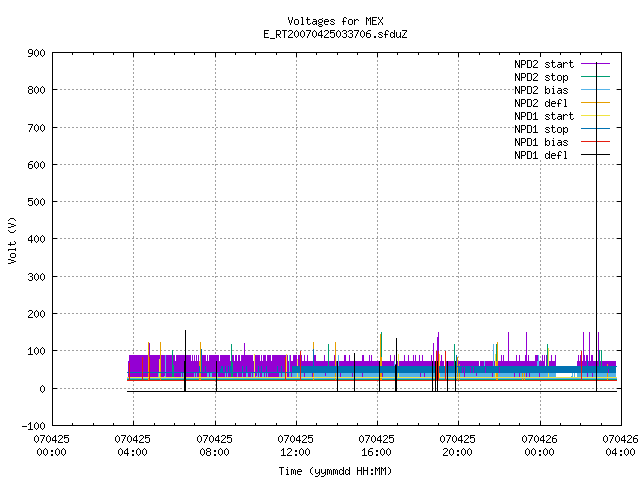640x480 pixels.
Task: Click the light blue NPD2 bias legend line
Action: tap(595, 90)
